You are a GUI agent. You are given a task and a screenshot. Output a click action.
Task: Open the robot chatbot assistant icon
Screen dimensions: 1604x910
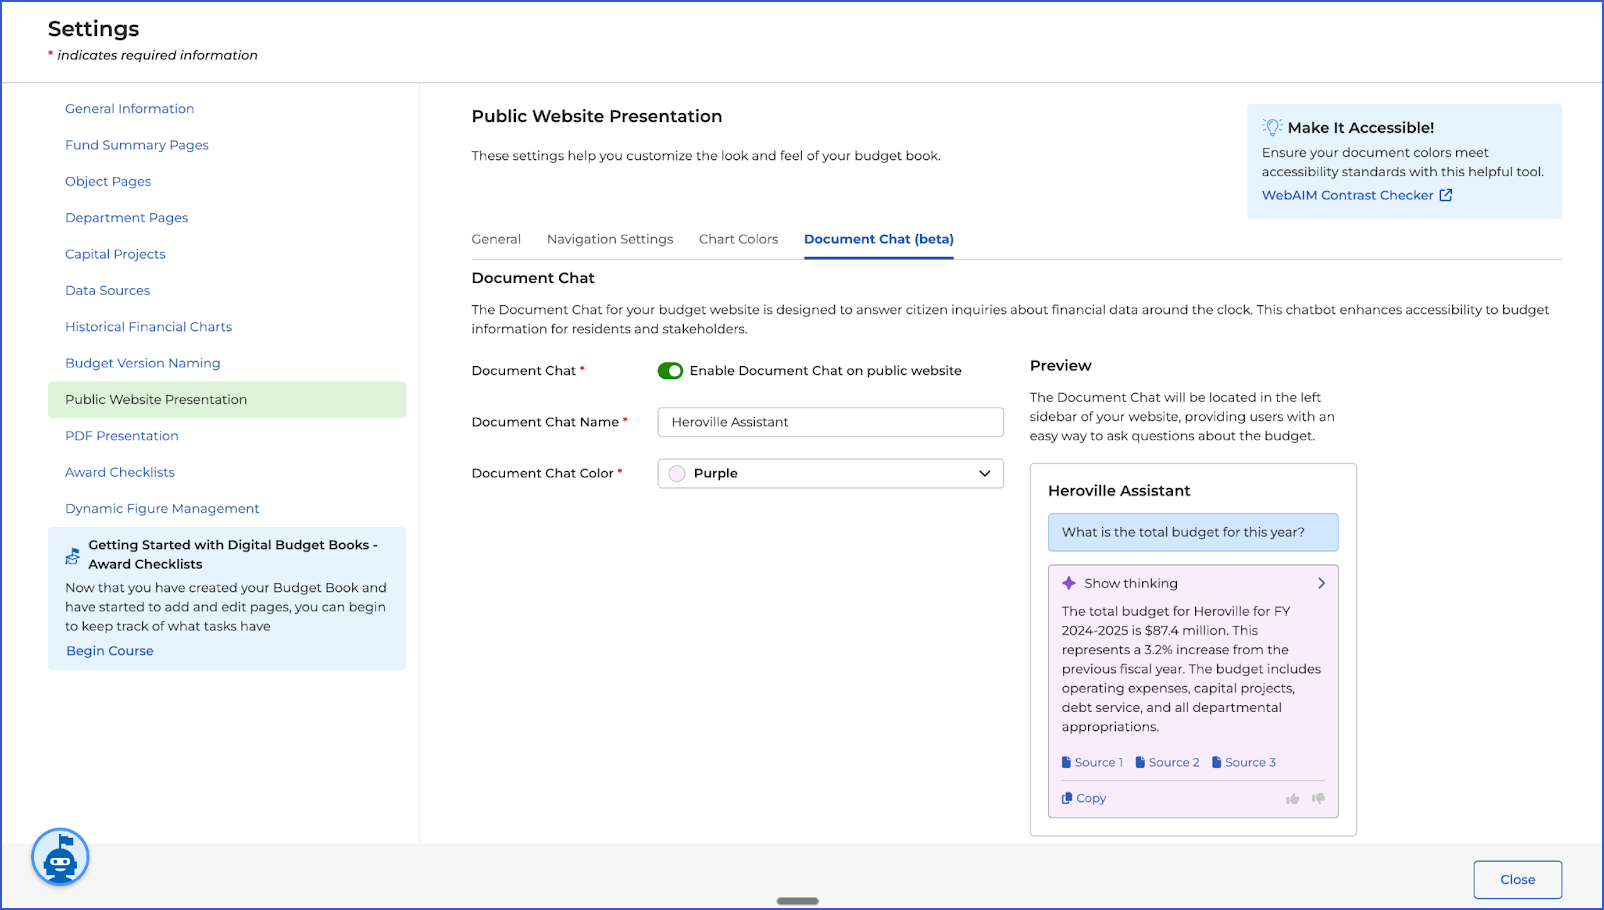coord(60,857)
